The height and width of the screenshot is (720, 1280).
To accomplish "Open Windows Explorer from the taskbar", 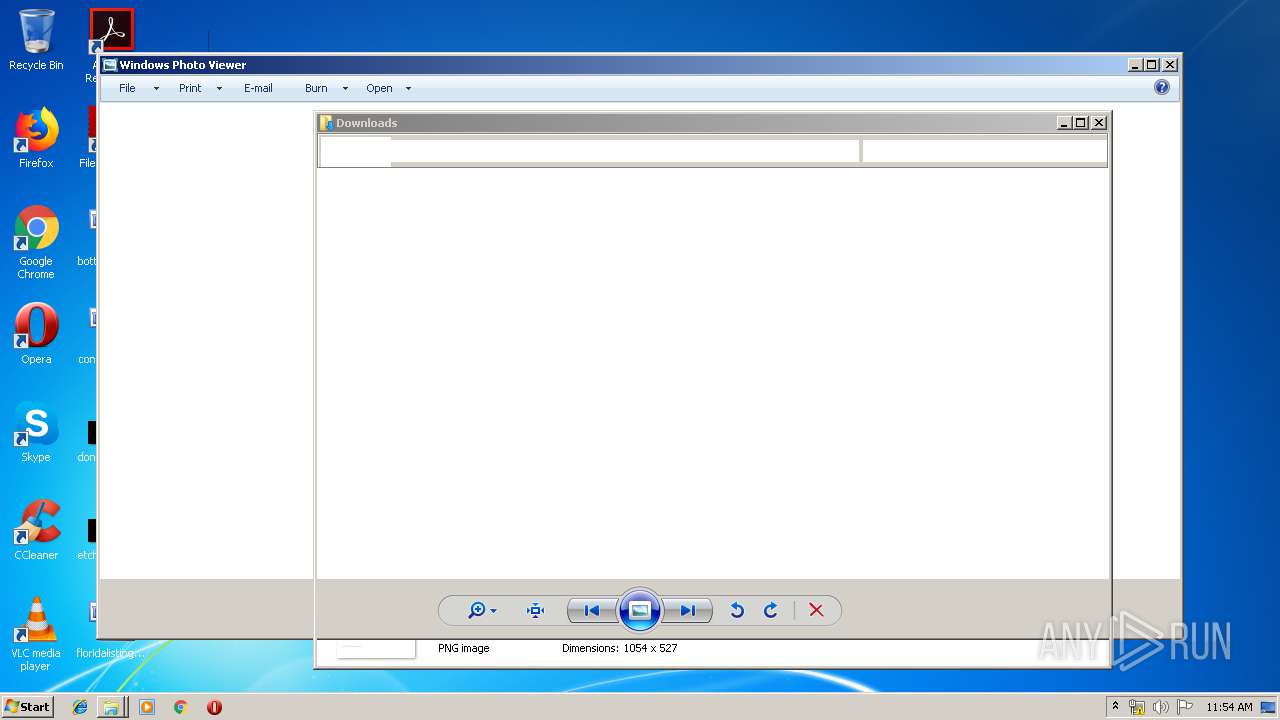I will pos(111,707).
